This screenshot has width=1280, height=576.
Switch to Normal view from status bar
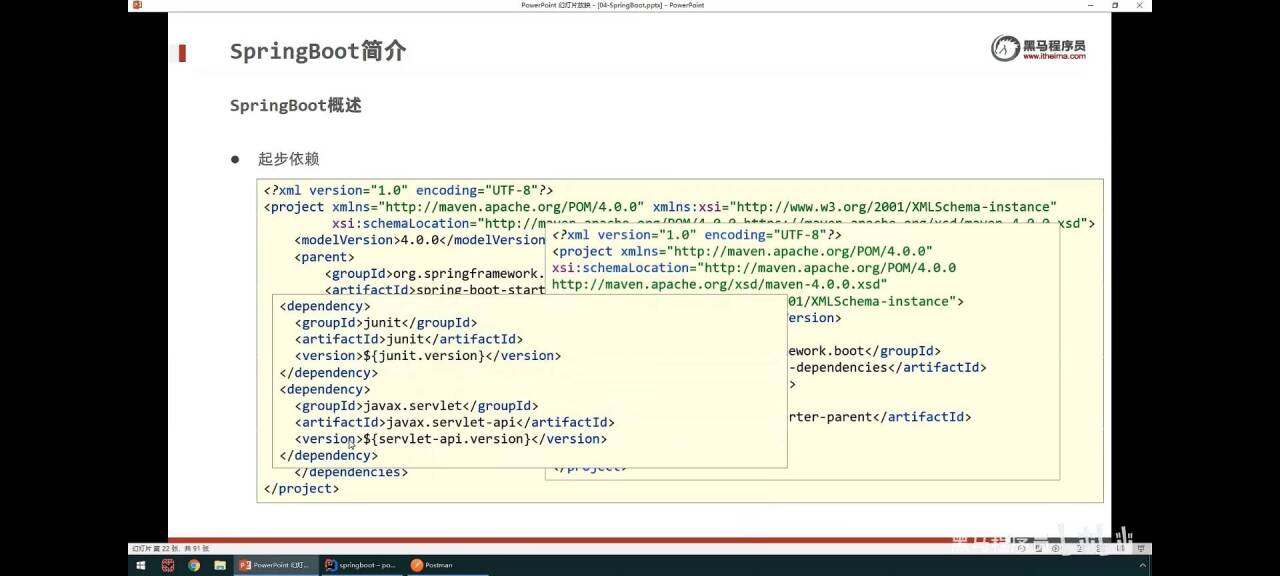(1080, 548)
